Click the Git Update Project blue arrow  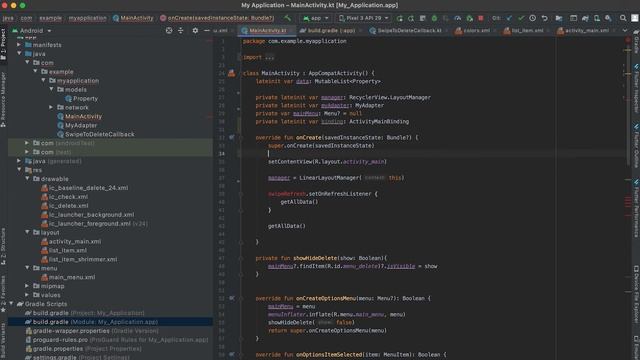point(509,18)
